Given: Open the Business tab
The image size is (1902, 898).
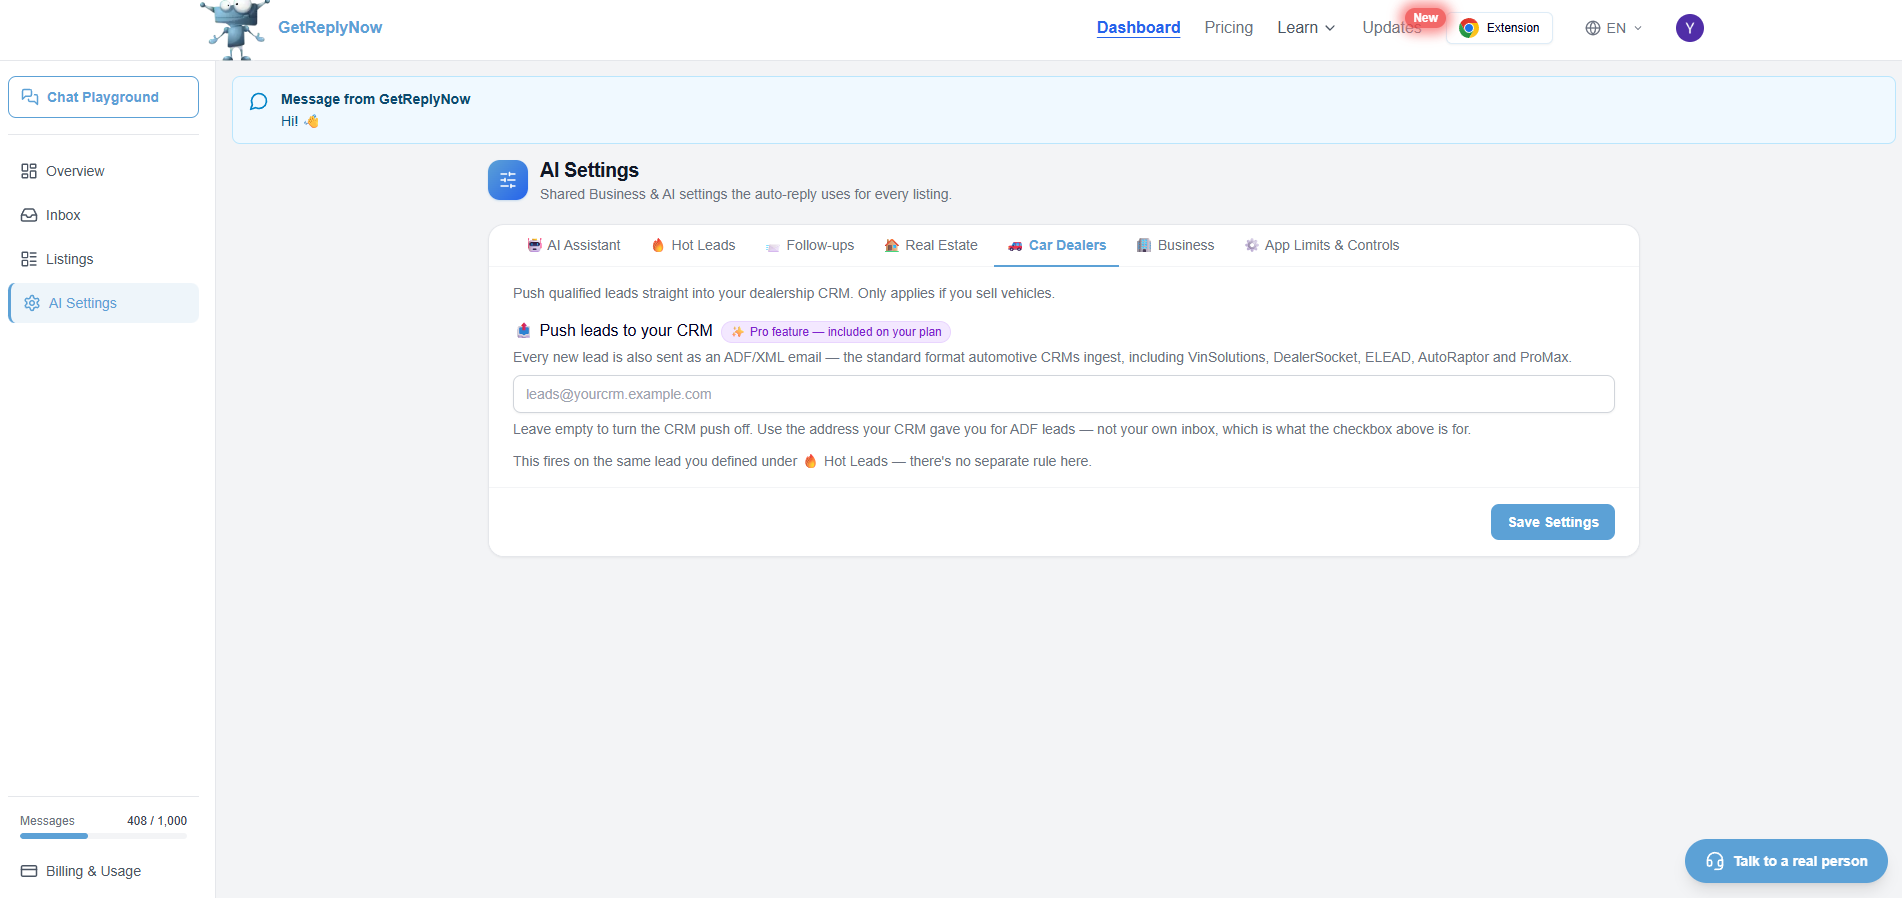Looking at the screenshot, I should [1176, 245].
